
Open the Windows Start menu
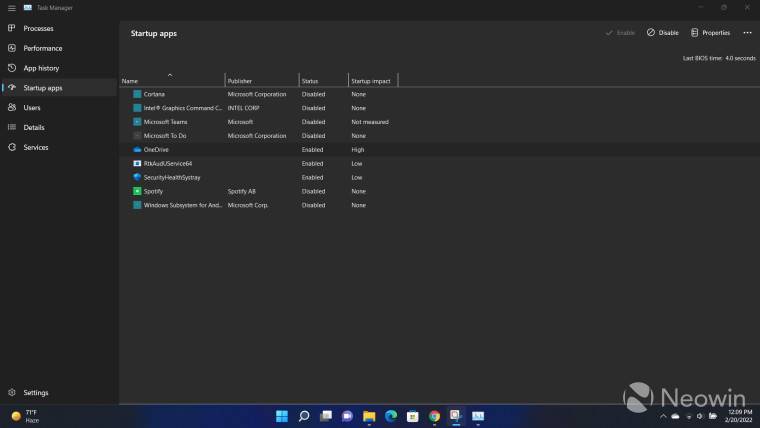coord(281,415)
